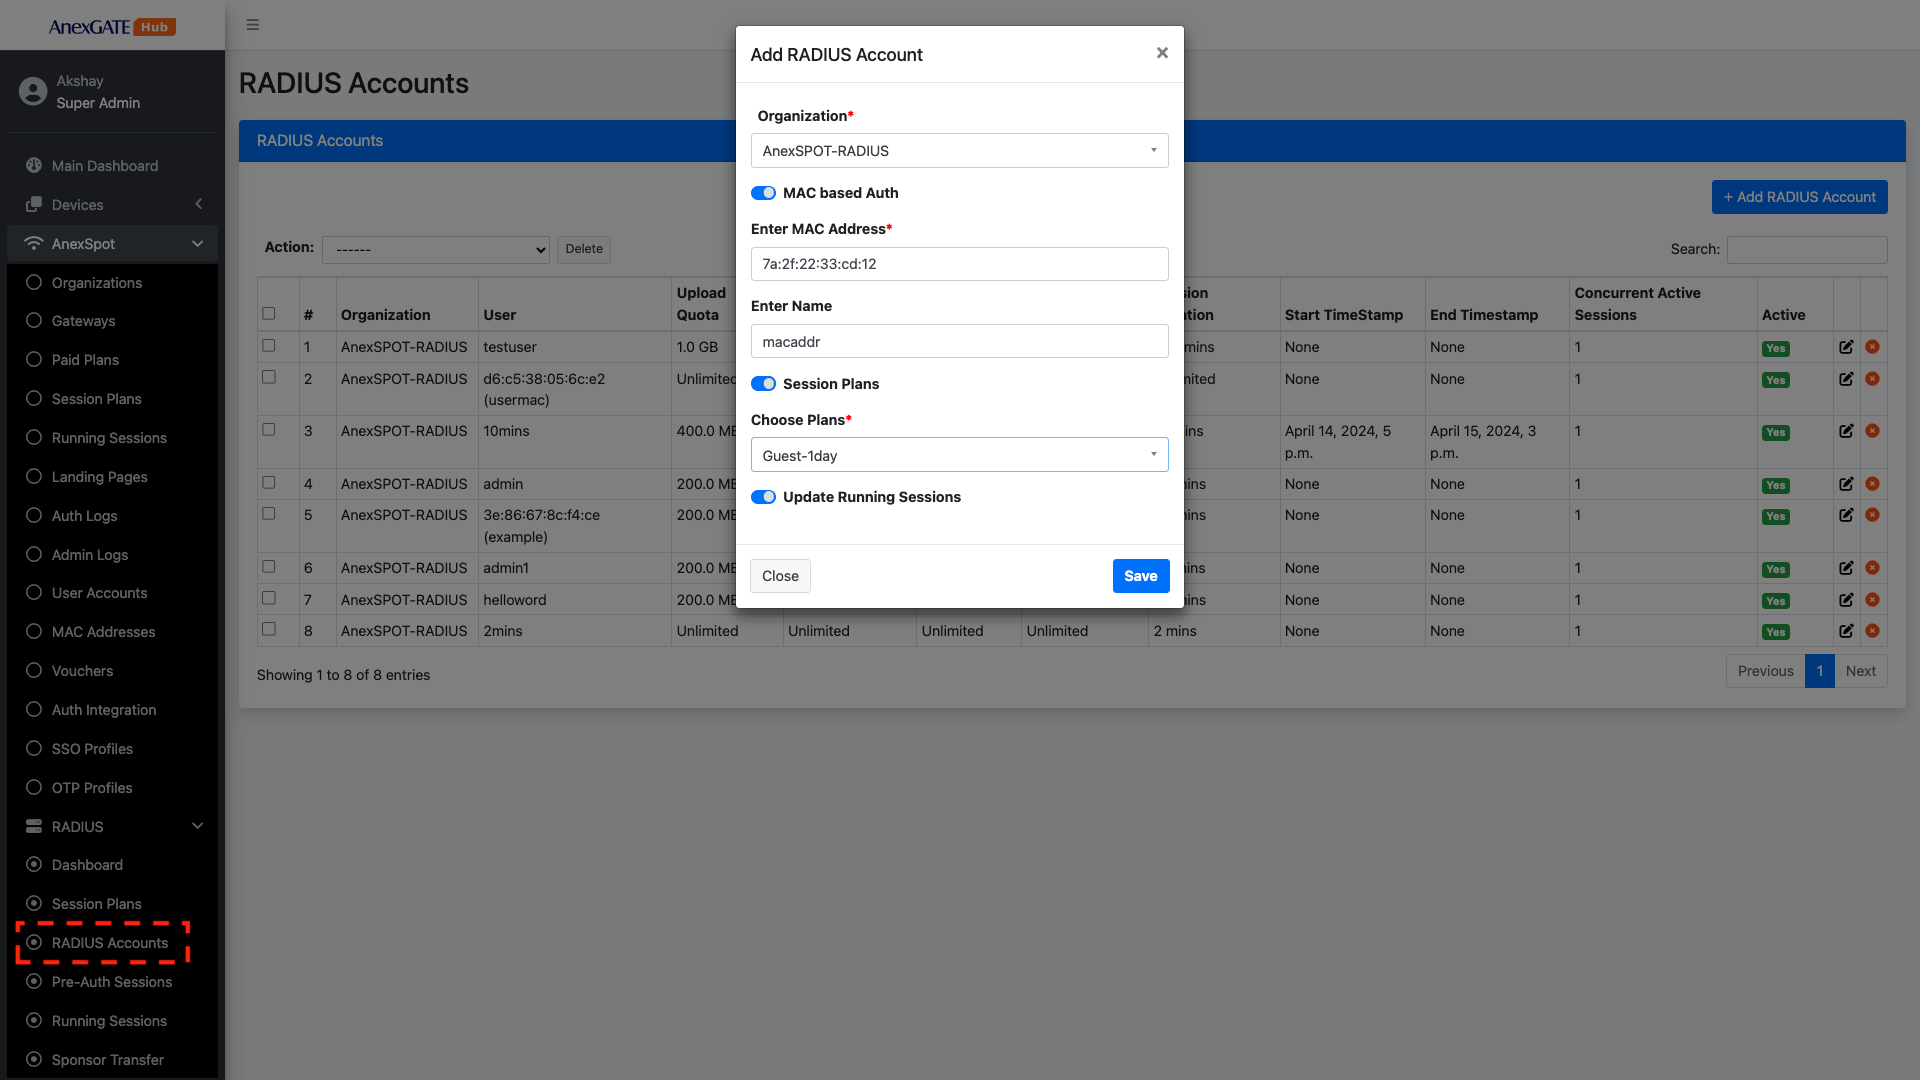Turn off Update Running Sessions toggle
1920x1080 pixels.
click(763, 497)
